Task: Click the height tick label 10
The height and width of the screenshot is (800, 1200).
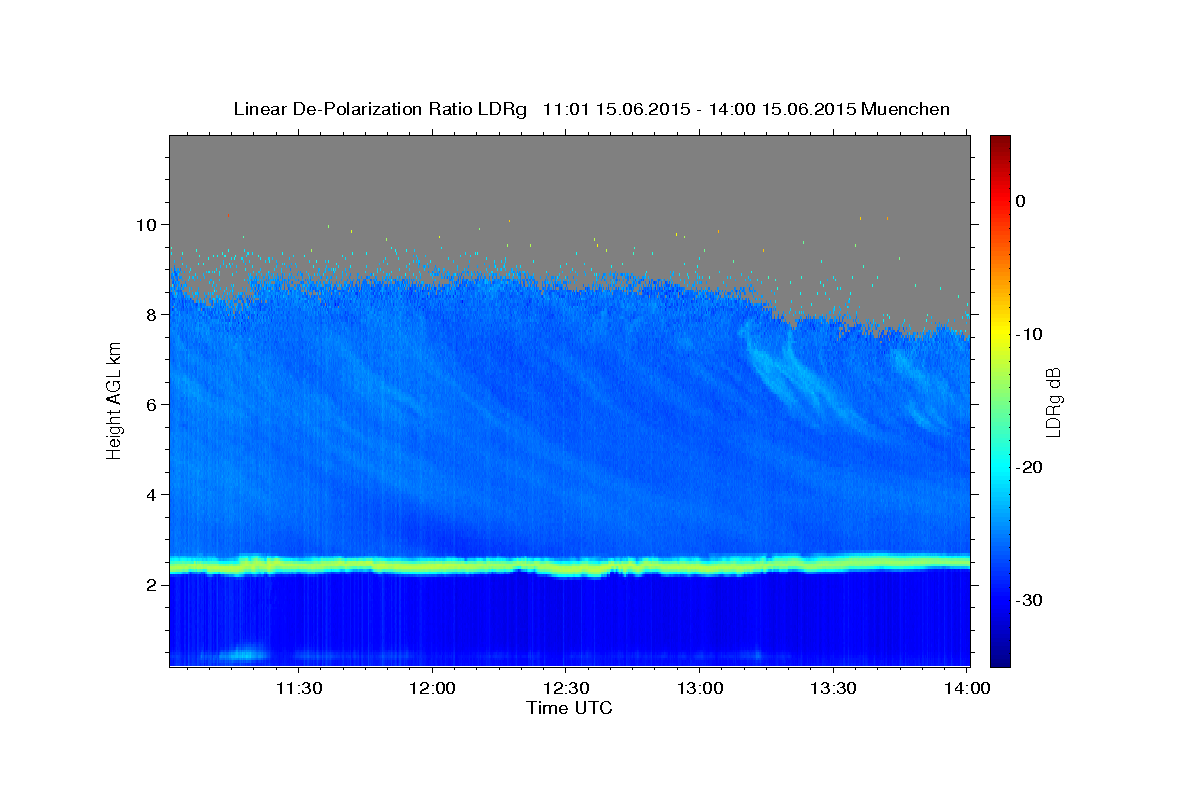Action: [149, 225]
